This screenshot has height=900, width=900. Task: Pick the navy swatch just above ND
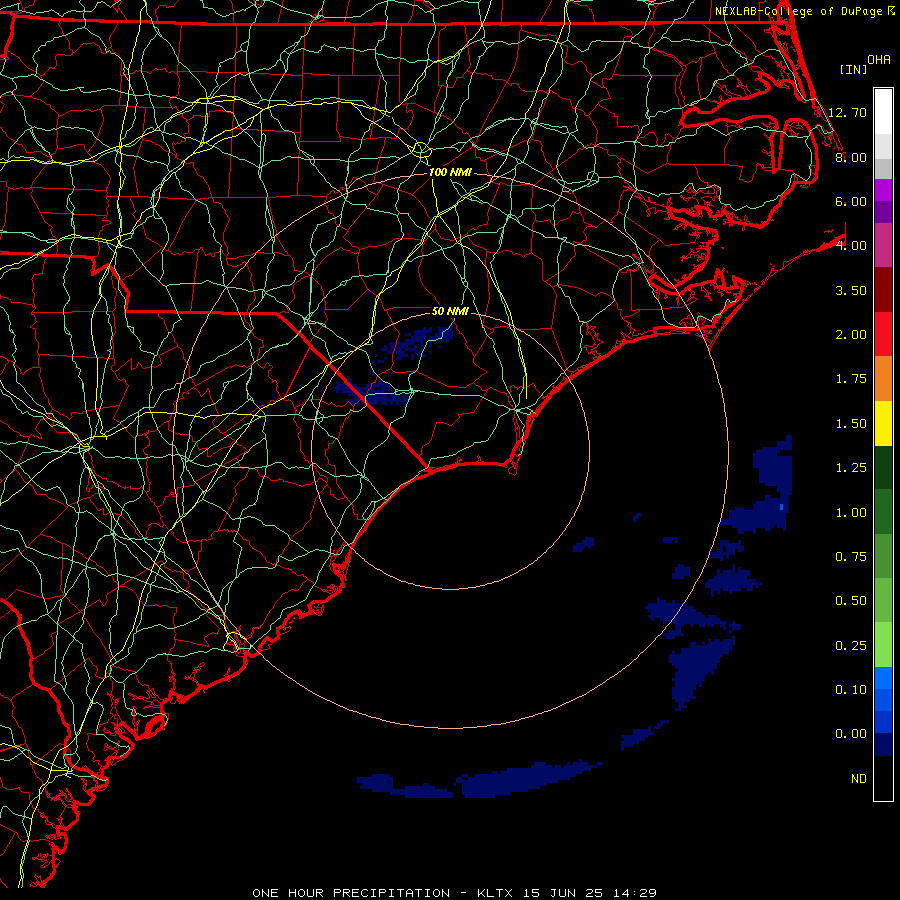[883, 744]
